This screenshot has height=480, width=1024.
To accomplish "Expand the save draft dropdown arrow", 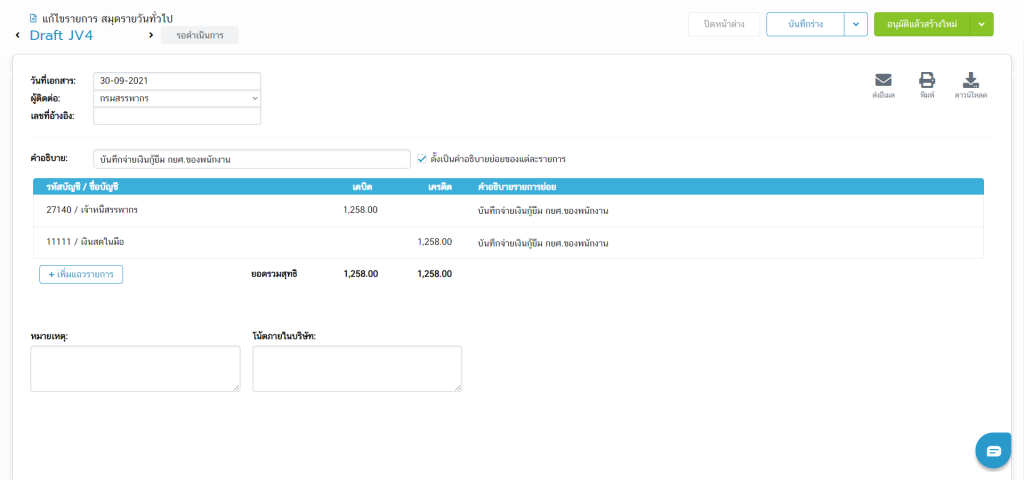I will point(856,24).
